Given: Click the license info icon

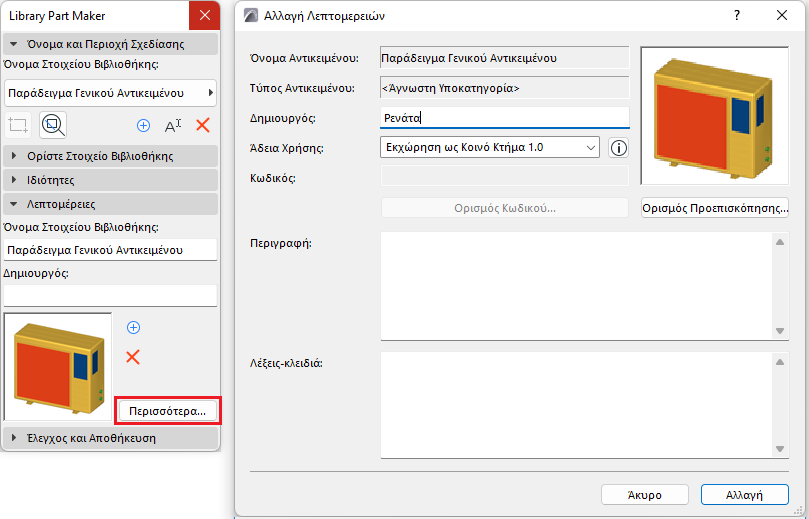Looking at the screenshot, I should (618, 148).
